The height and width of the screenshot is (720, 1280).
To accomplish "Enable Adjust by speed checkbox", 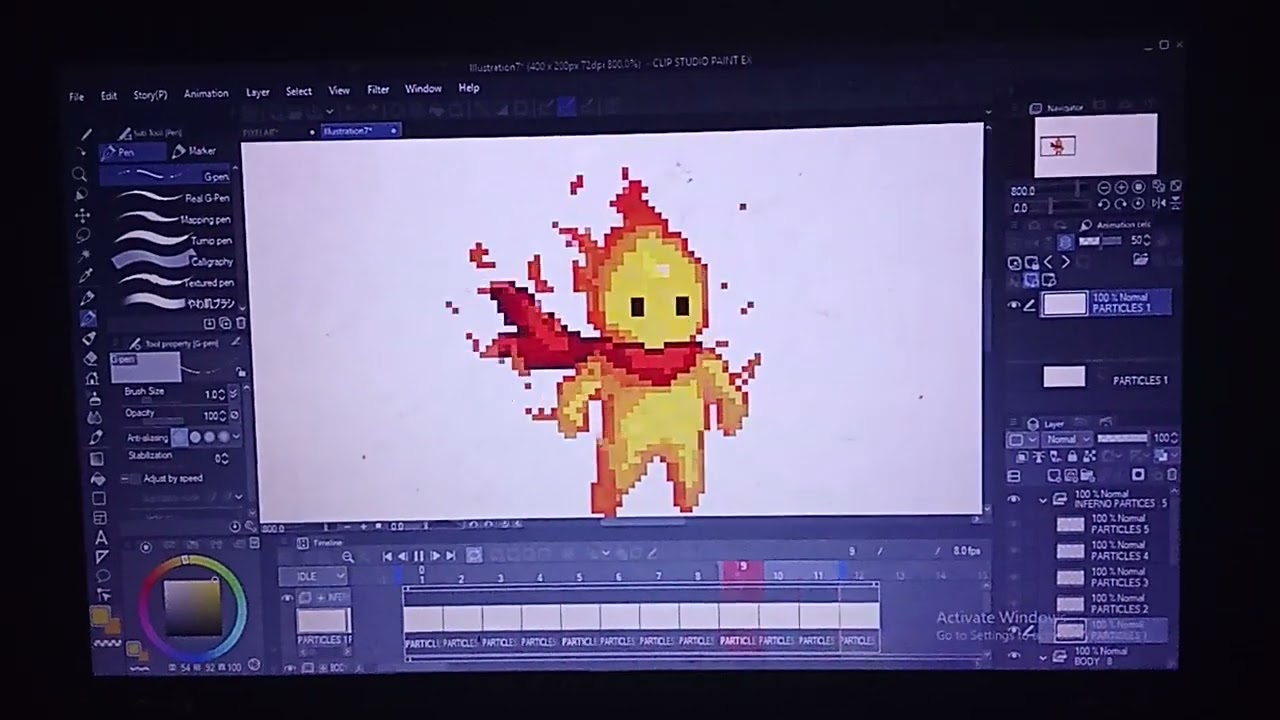I will coord(135,479).
